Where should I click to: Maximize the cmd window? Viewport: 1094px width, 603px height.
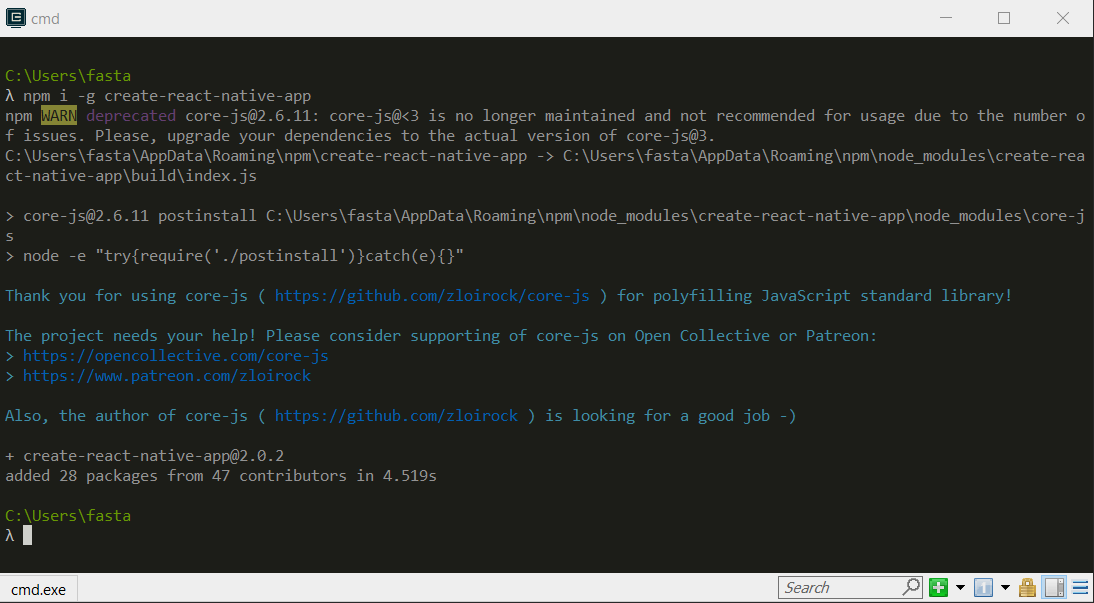pyautogui.click(x=1004, y=18)
